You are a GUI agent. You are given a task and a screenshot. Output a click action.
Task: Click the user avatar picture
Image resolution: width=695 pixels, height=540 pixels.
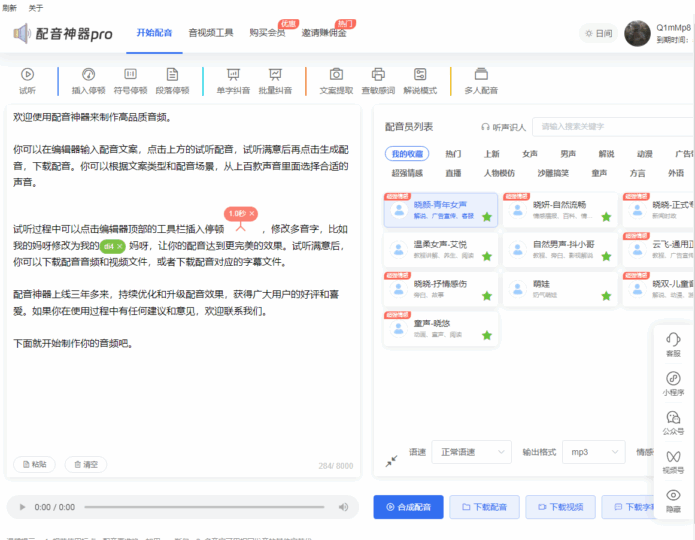(x=637, y=33)
